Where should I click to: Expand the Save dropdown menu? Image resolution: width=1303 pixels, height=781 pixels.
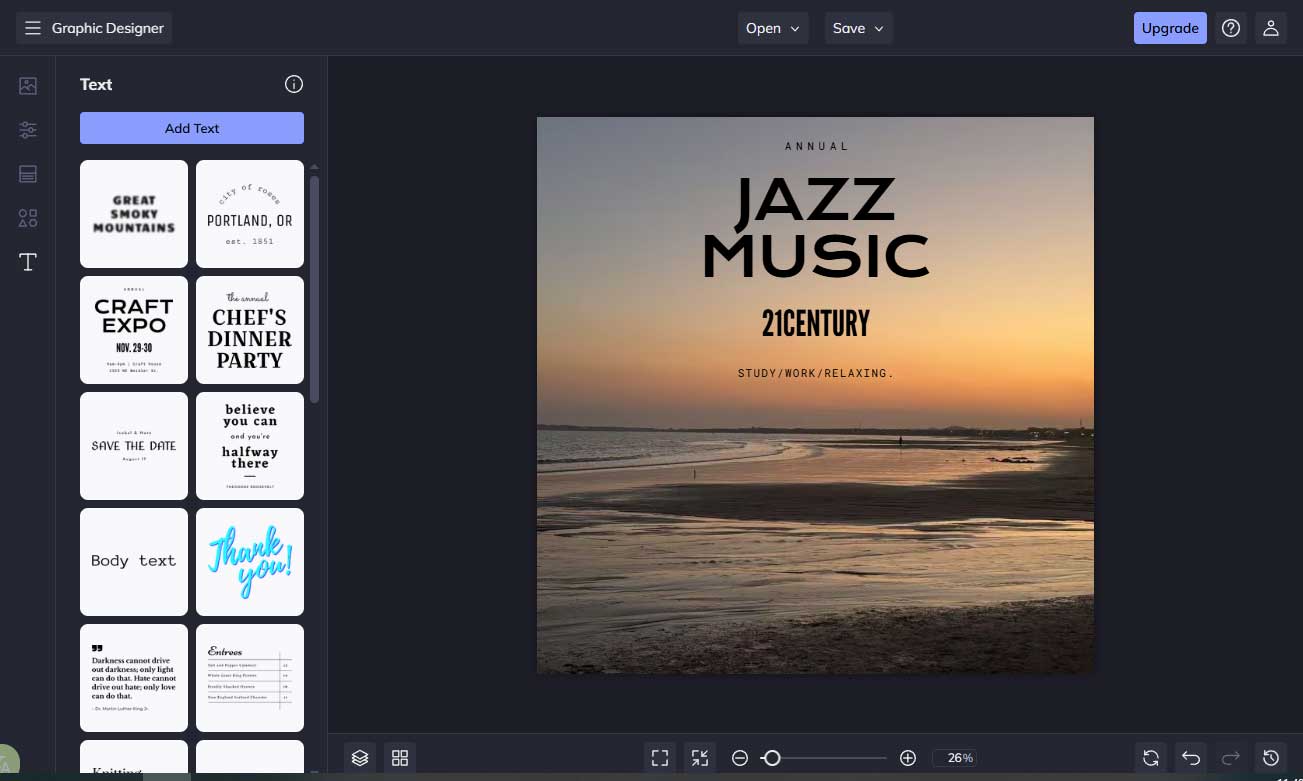click(858, 28)
